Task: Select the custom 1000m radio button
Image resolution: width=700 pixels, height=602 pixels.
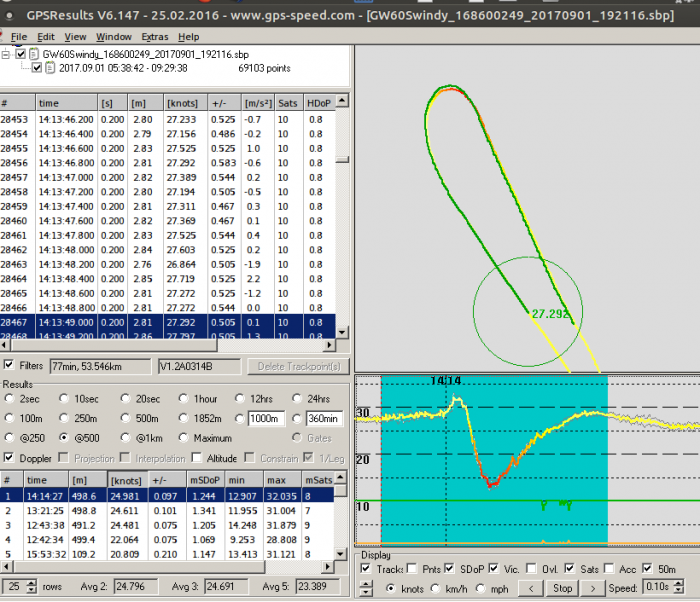Action: tap(240, 418)
